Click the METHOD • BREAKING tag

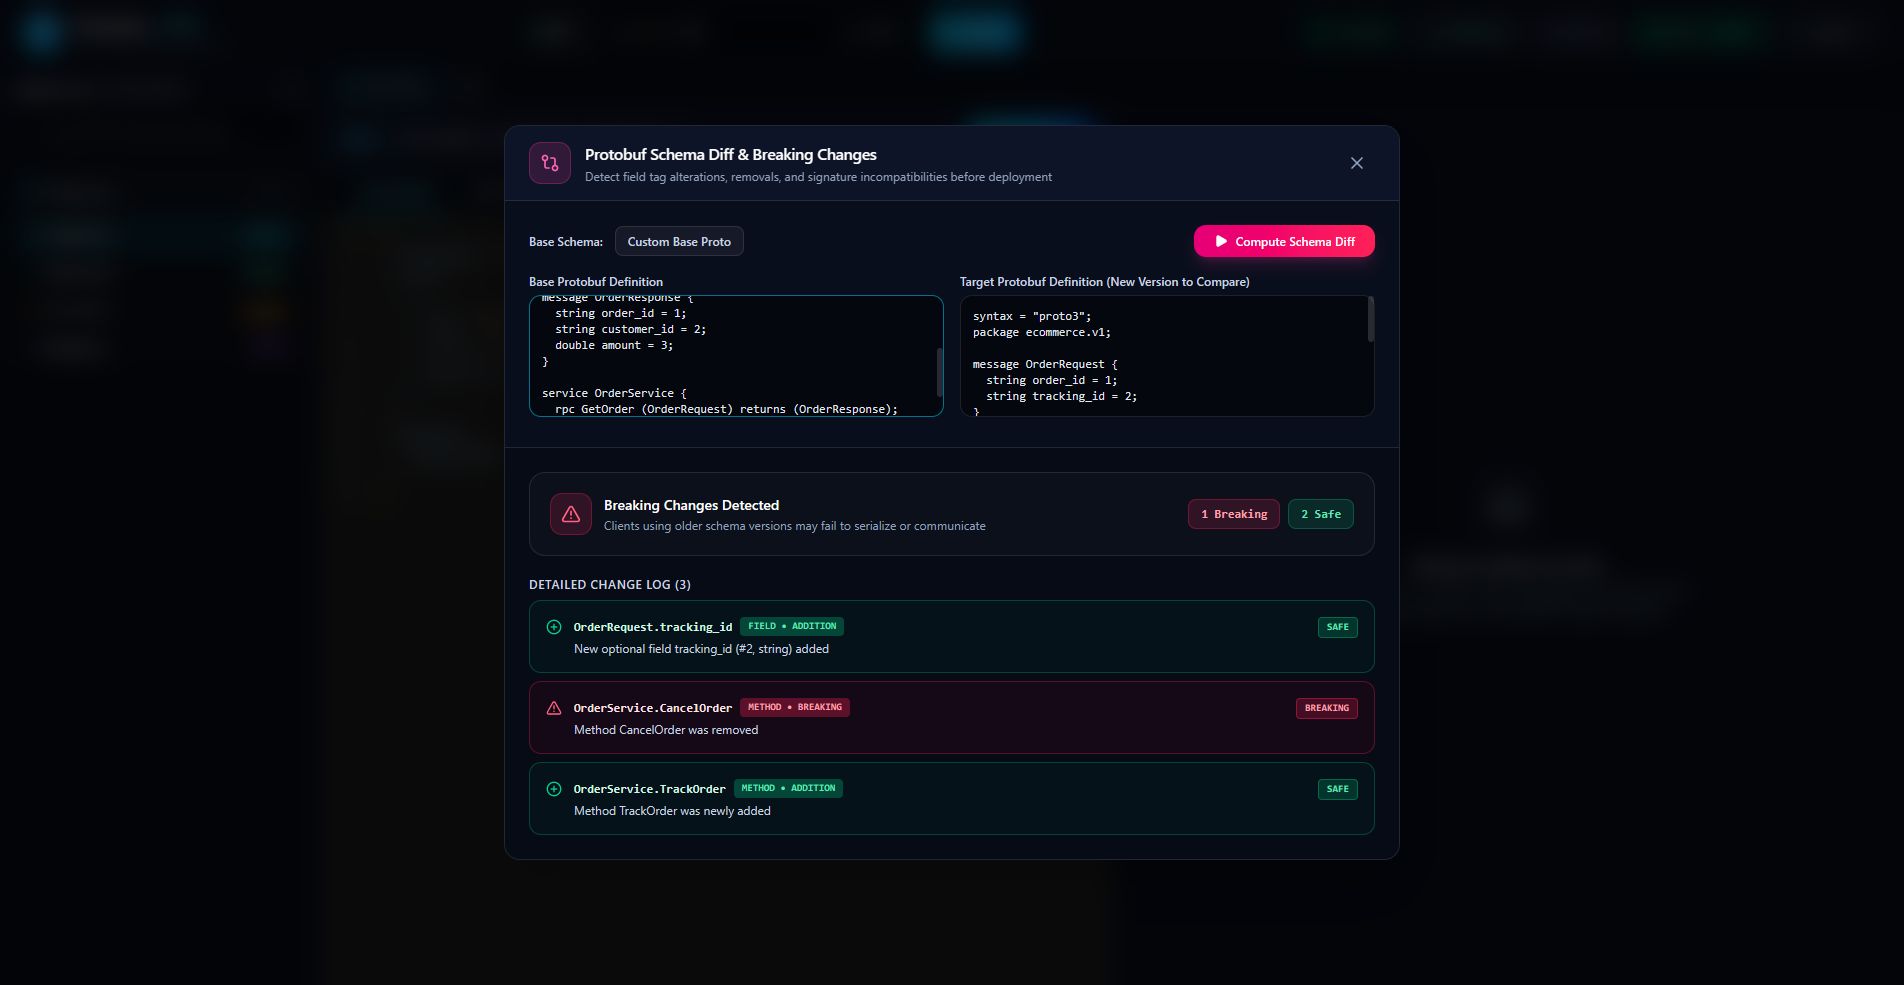[795, 707]
